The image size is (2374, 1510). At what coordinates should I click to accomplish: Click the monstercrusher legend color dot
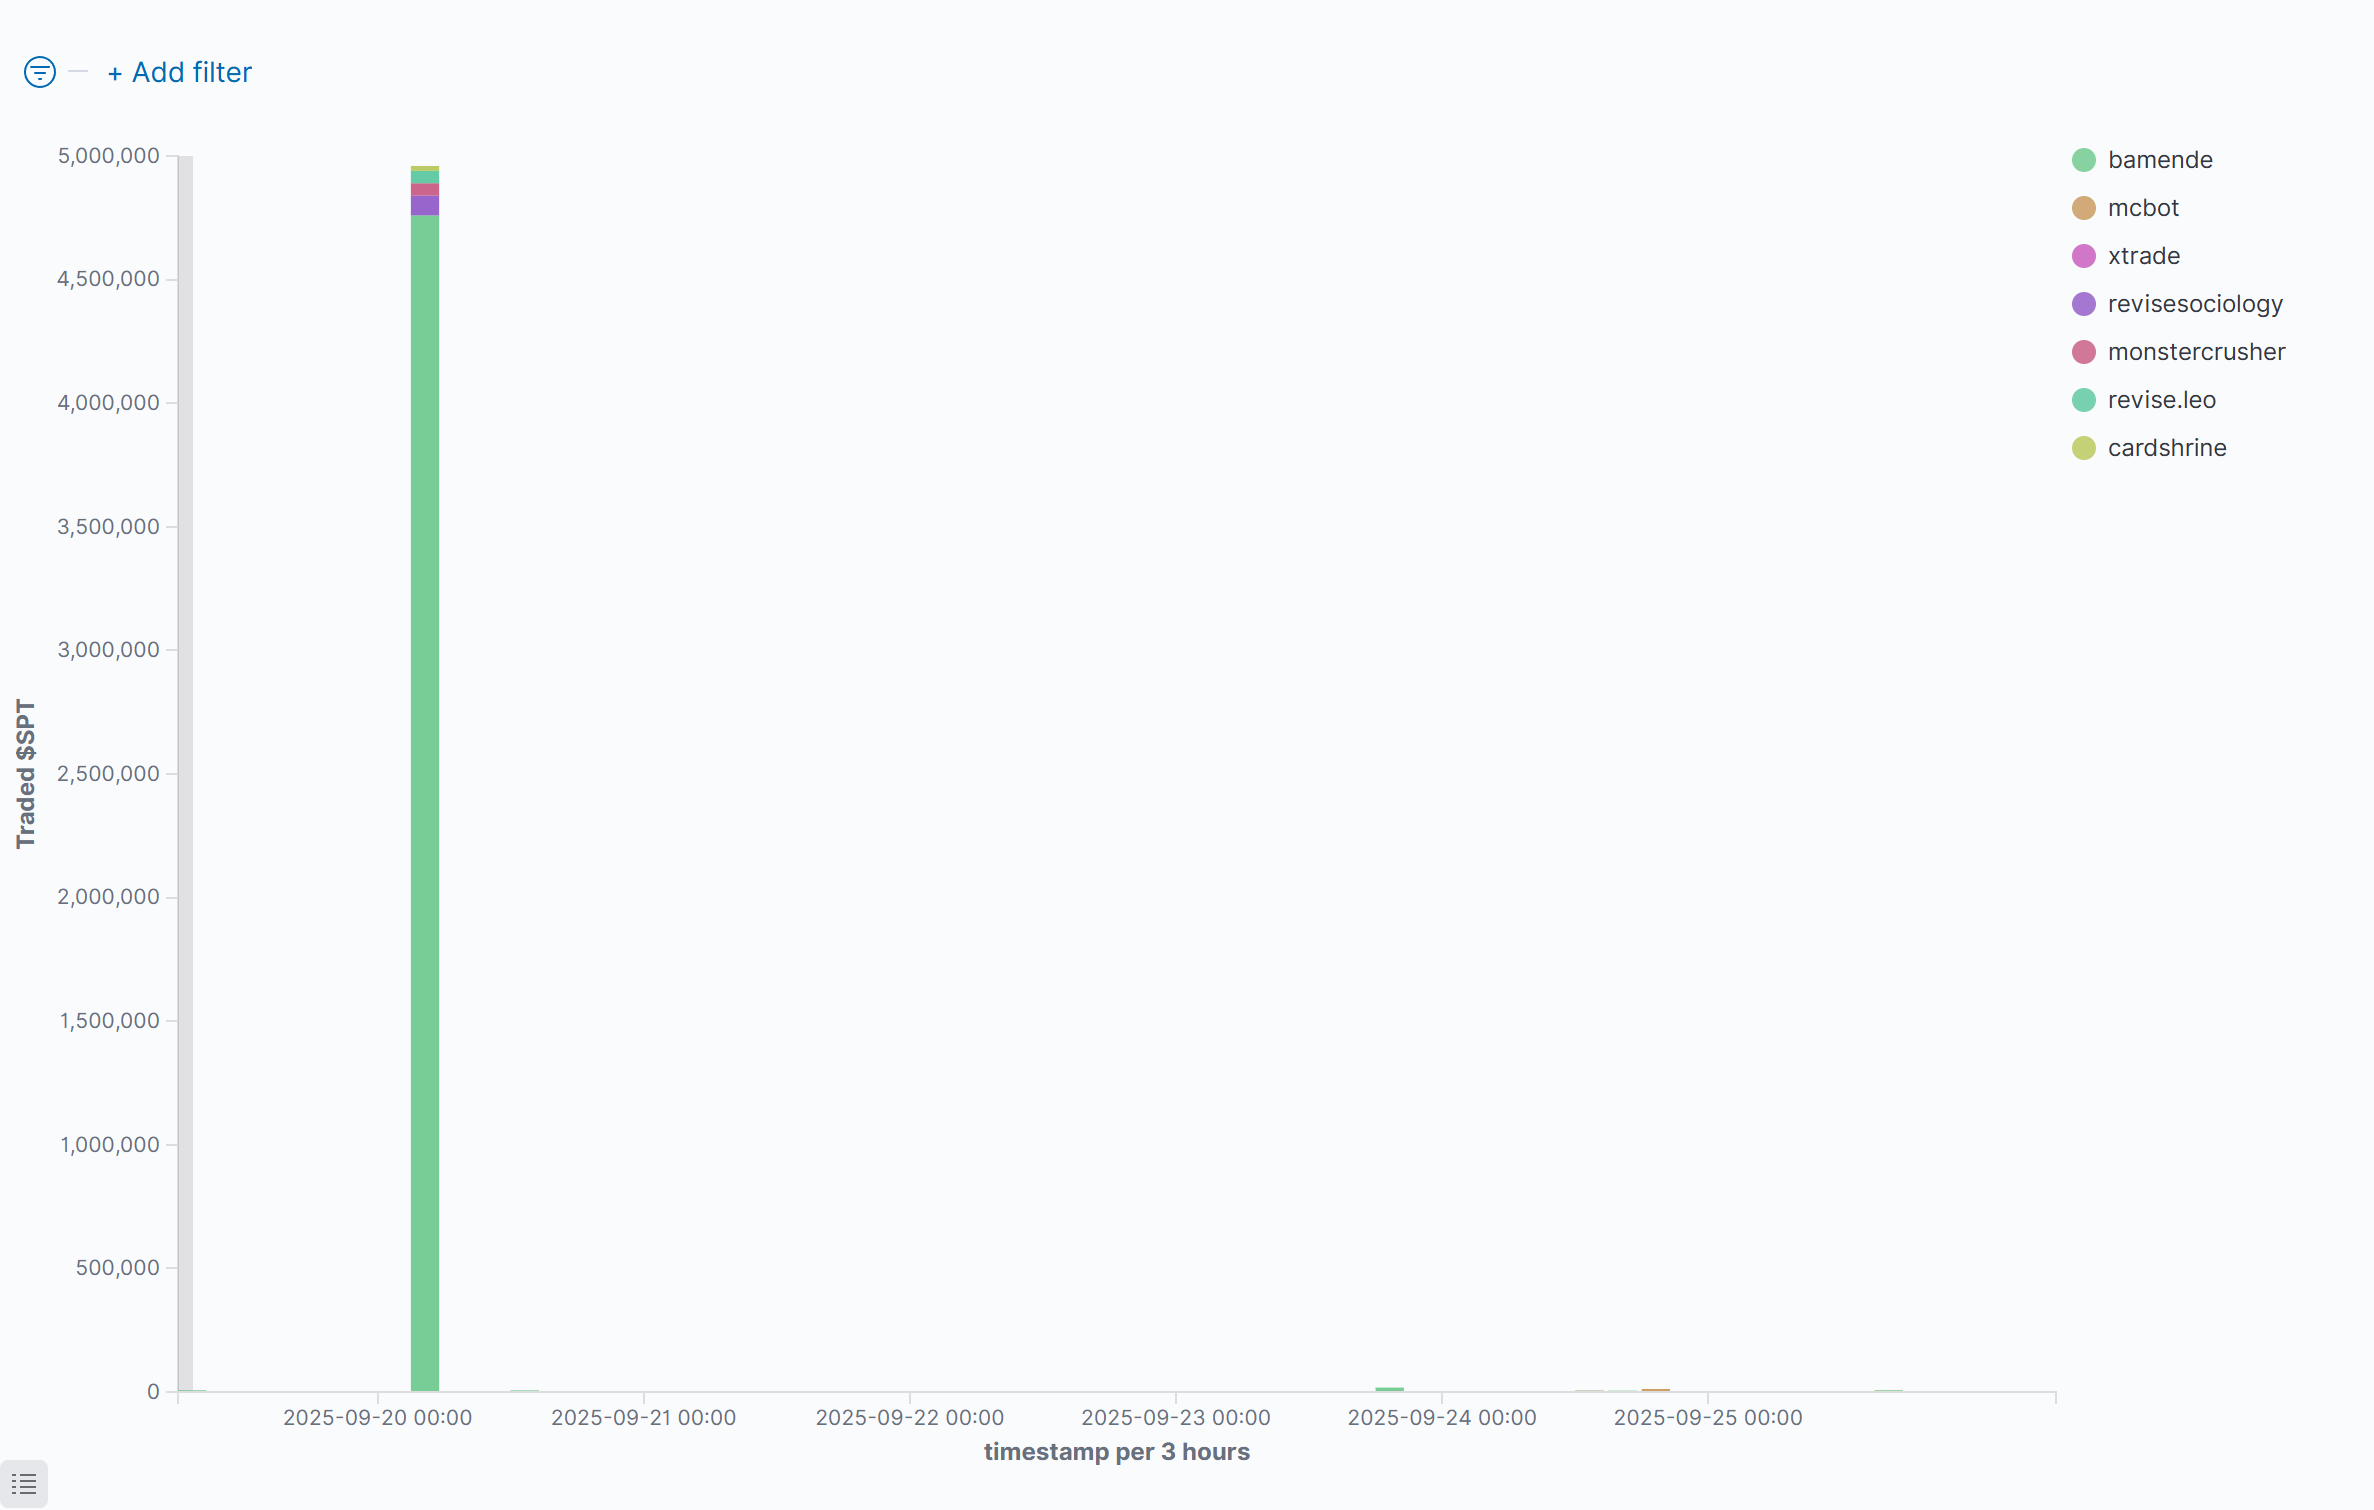coord(2084,352)
